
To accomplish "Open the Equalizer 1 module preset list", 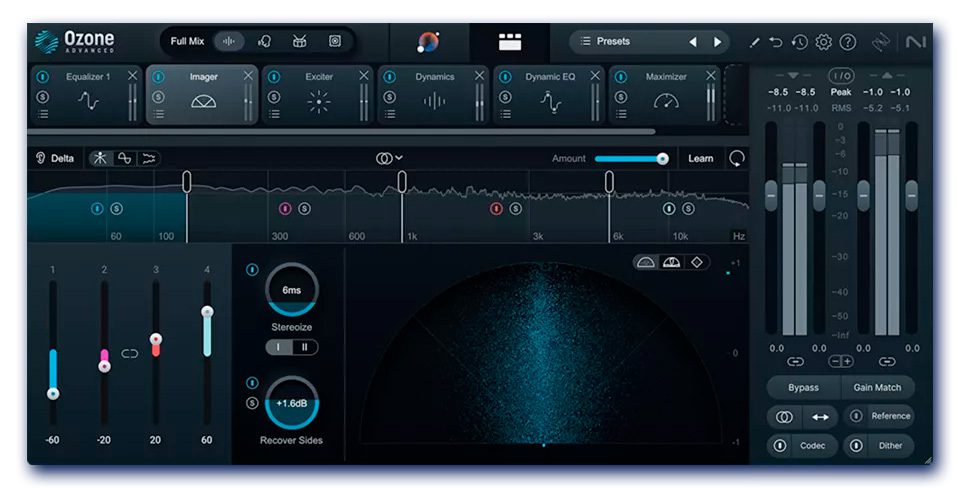I will 42,114.
